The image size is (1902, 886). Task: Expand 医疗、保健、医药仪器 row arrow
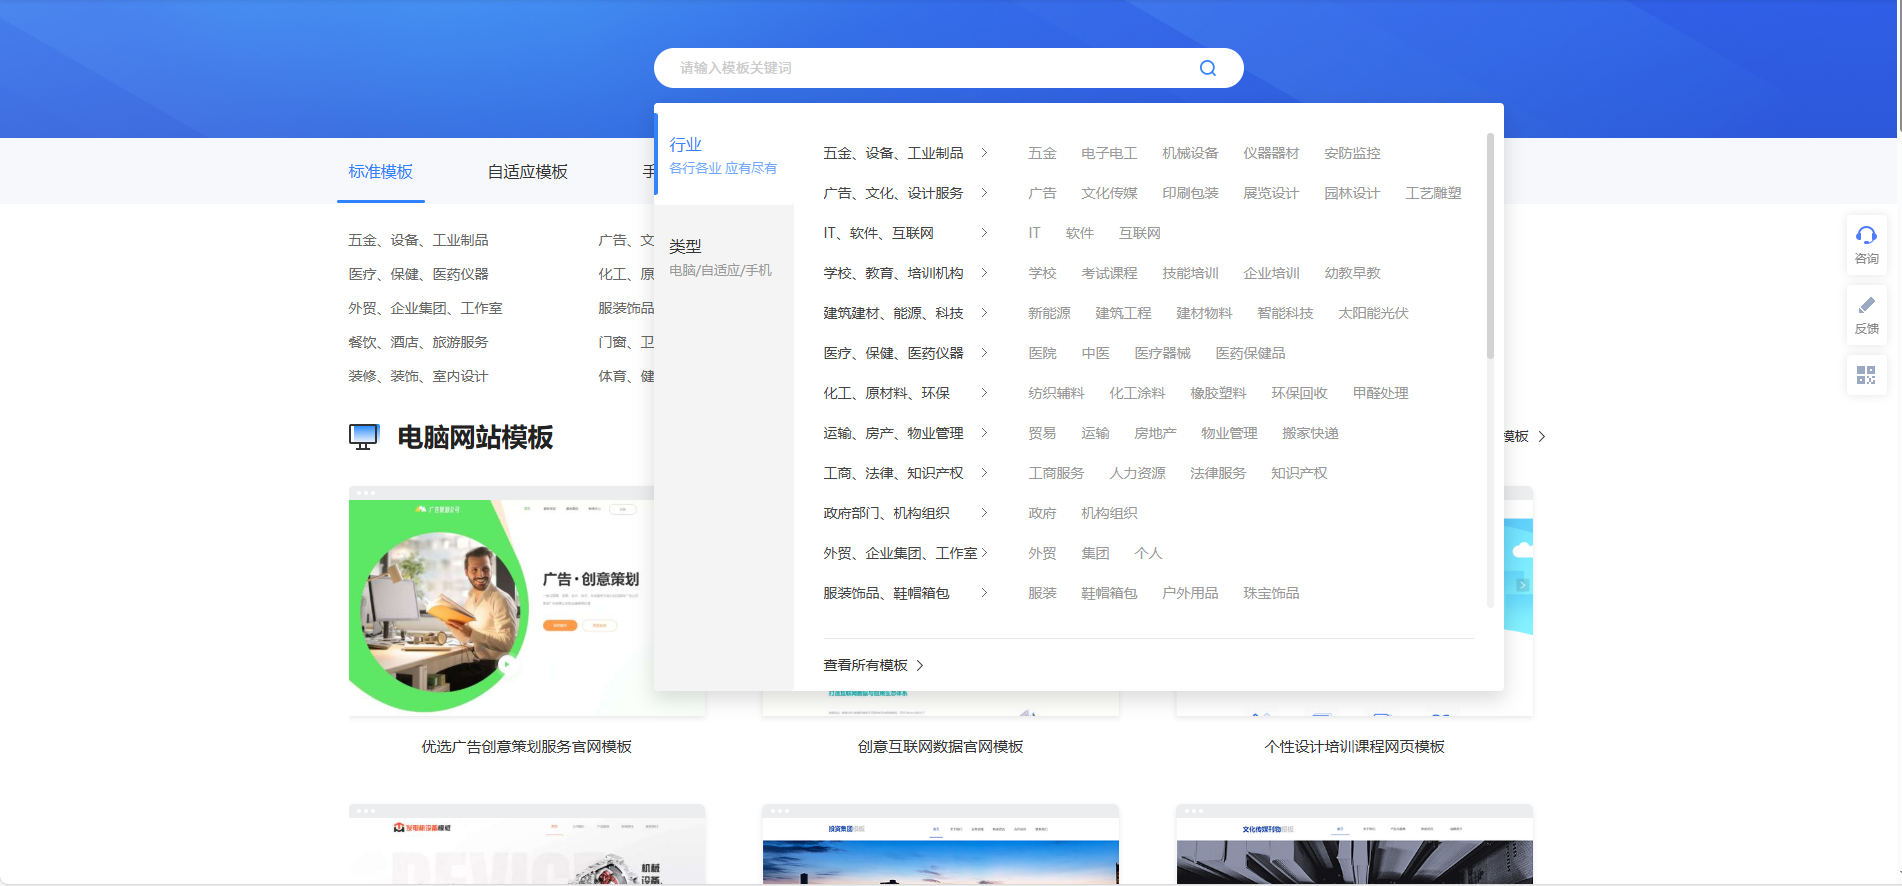pos(984,353)
